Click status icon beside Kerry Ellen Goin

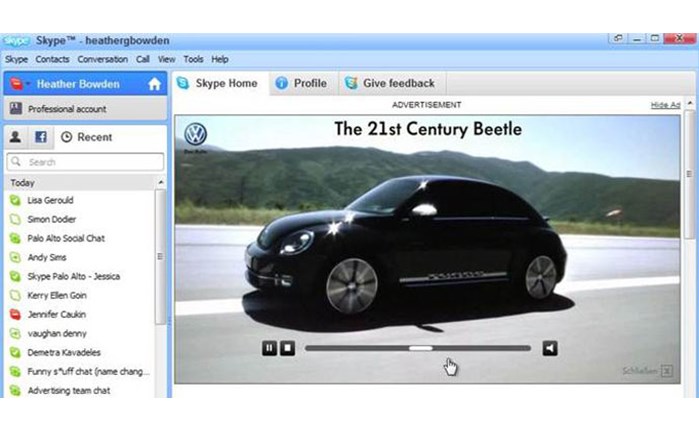coord(15,295)
